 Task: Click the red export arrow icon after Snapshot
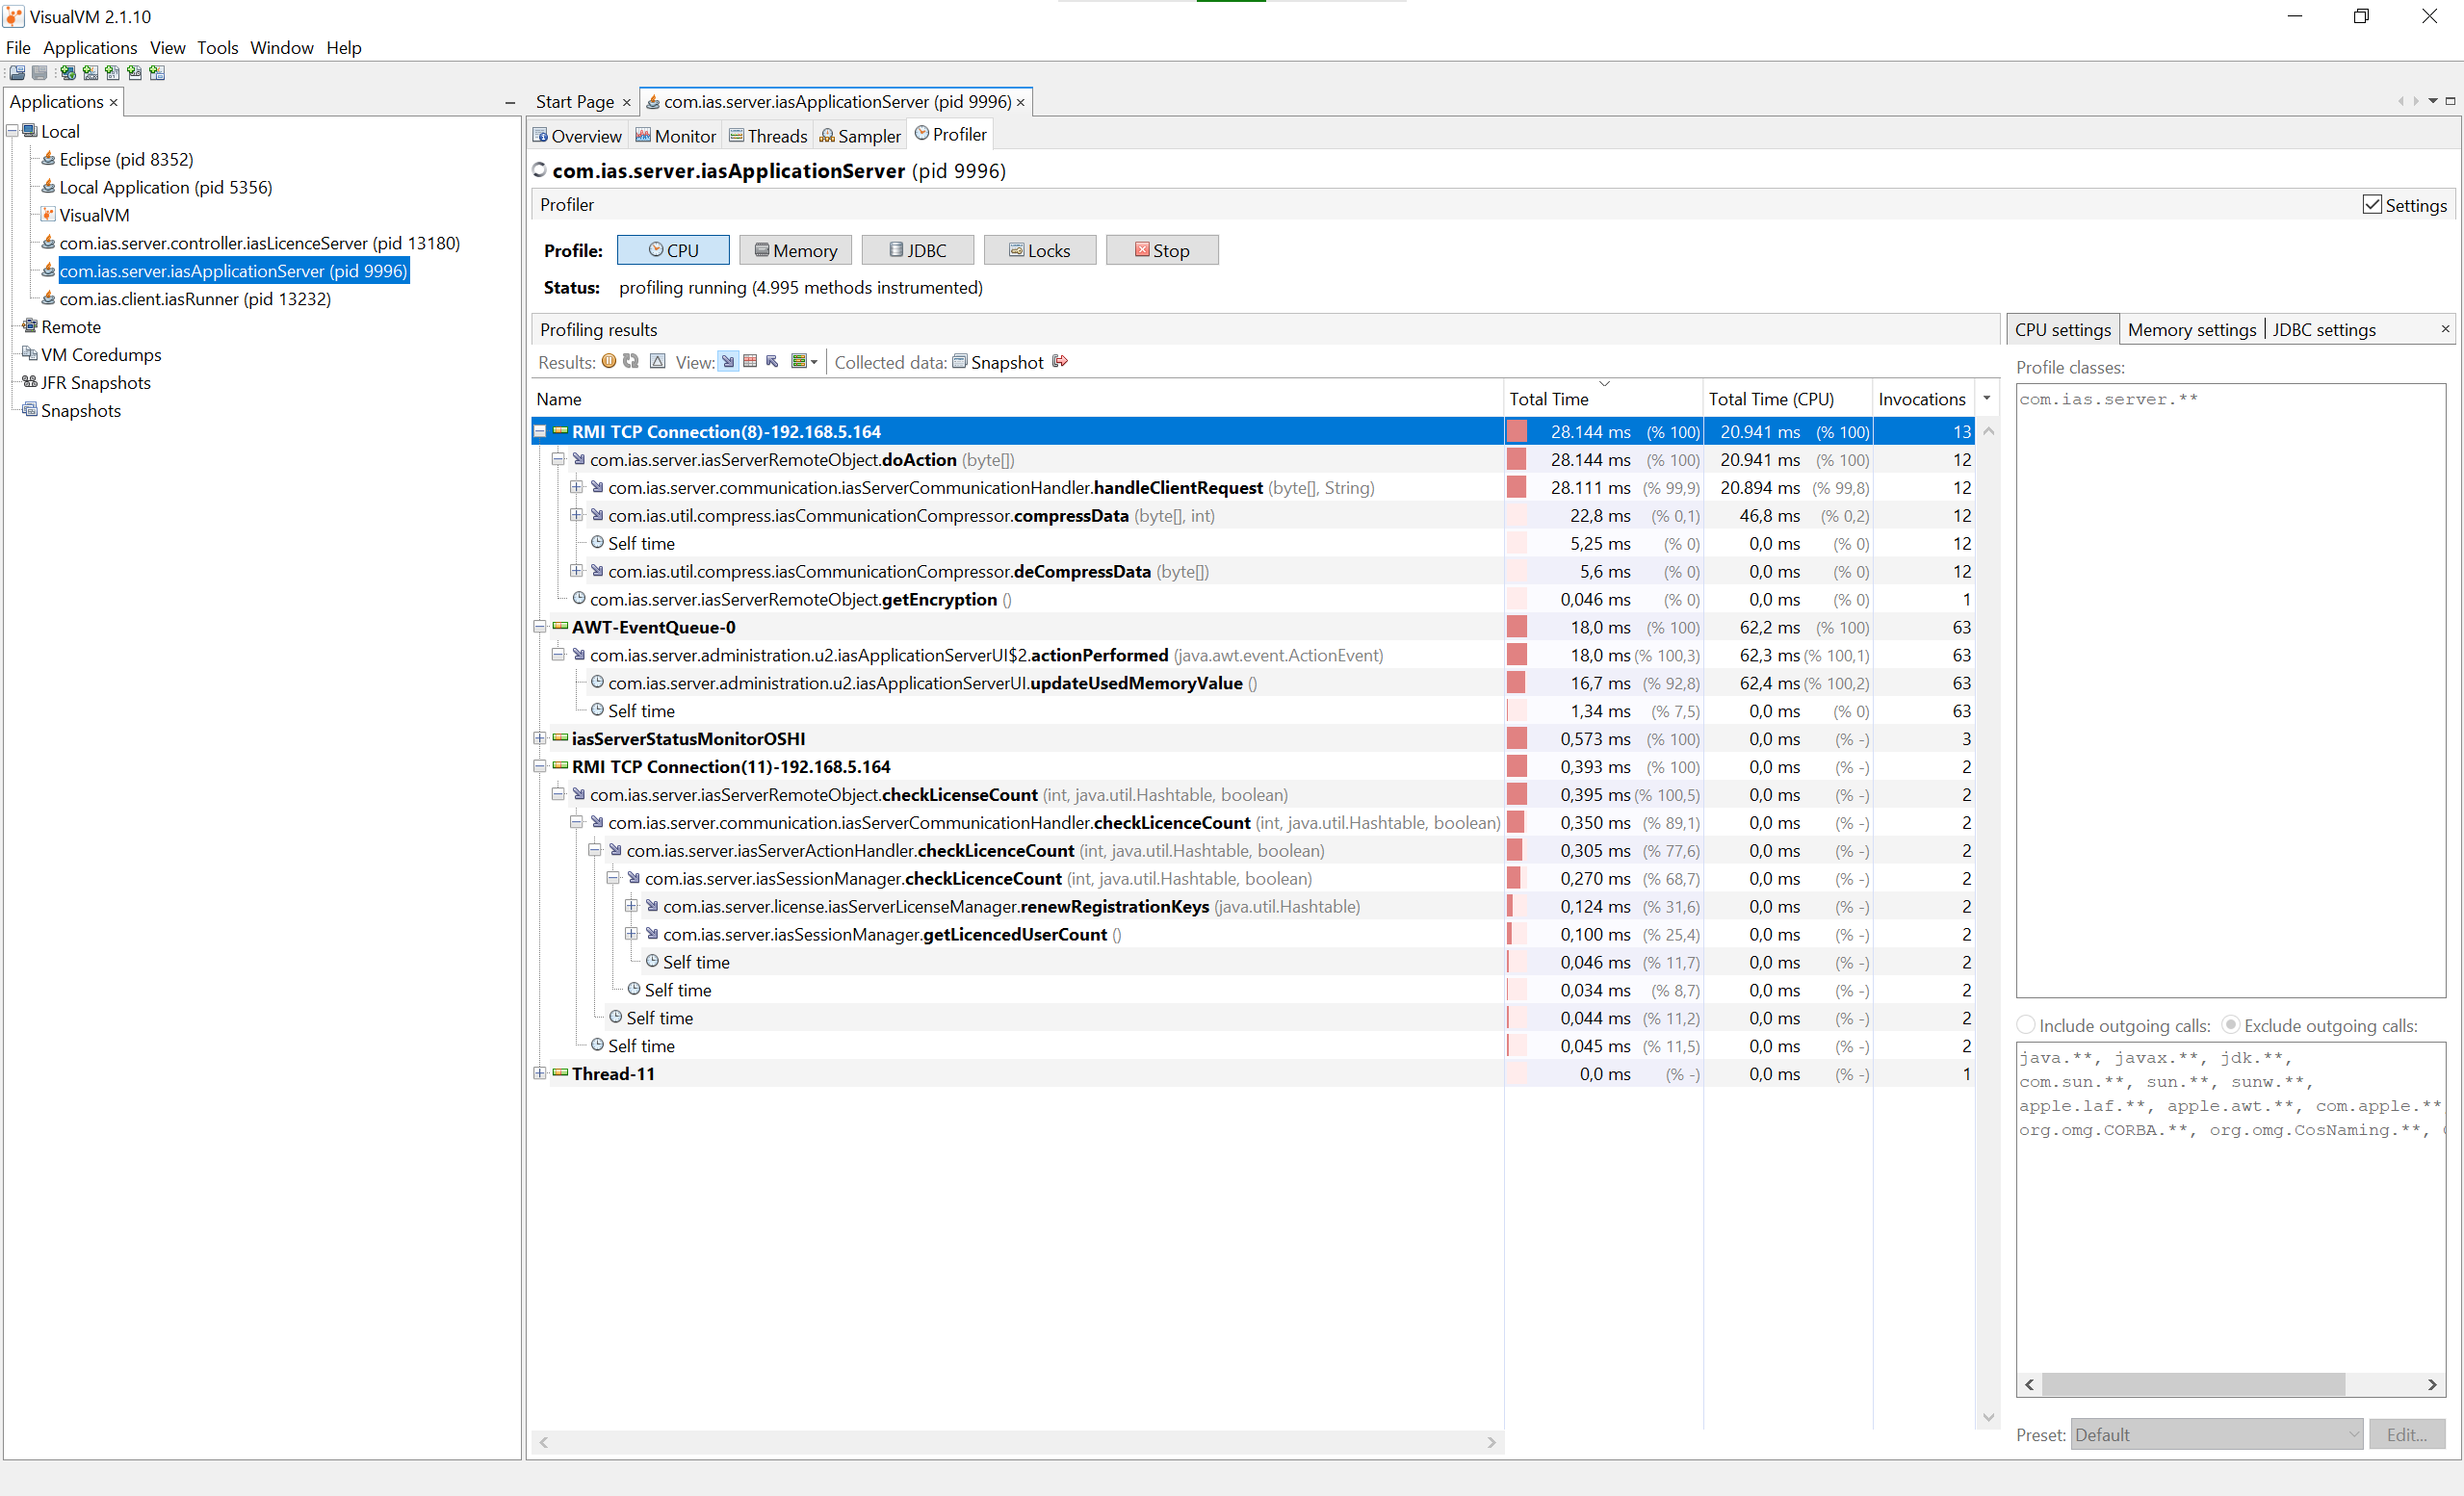click(1060, 362)
